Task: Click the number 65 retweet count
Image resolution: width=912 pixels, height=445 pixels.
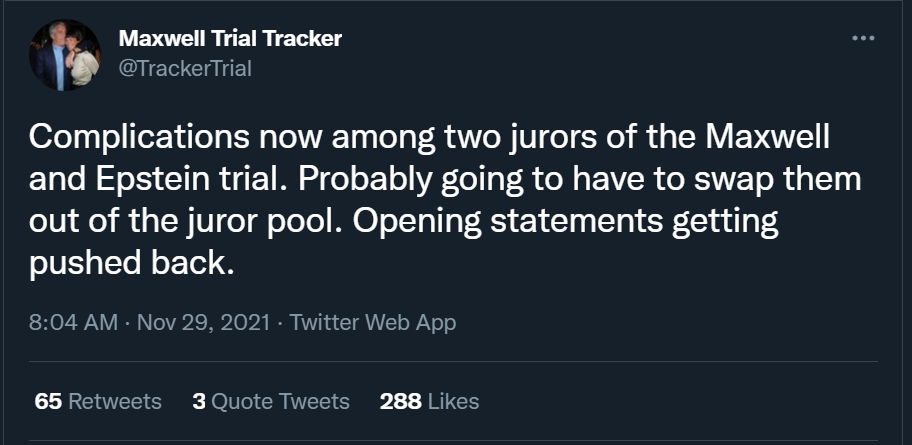Action: click(x=48, y=401)
